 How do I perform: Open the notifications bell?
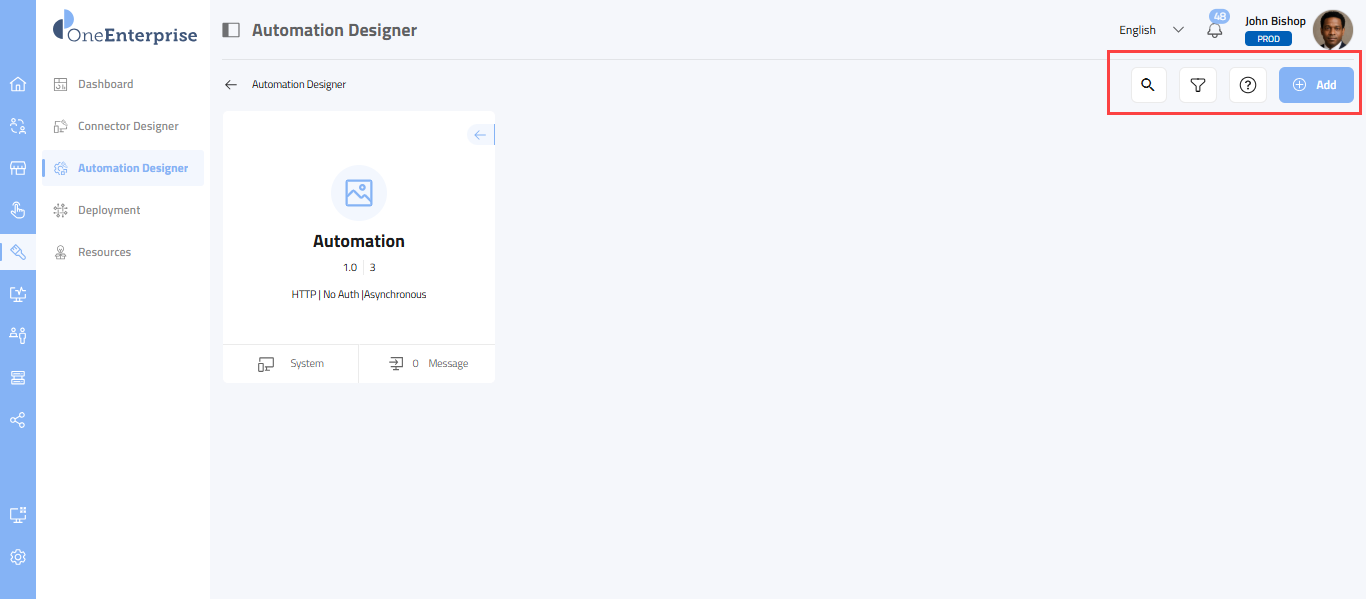click(x=1215, y=30)
